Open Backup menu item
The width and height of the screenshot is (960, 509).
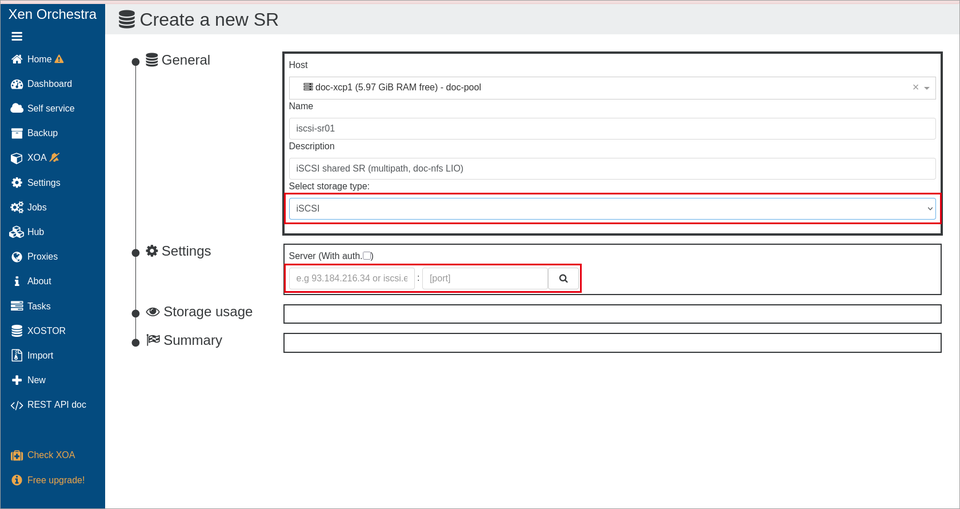pos(42,133)
